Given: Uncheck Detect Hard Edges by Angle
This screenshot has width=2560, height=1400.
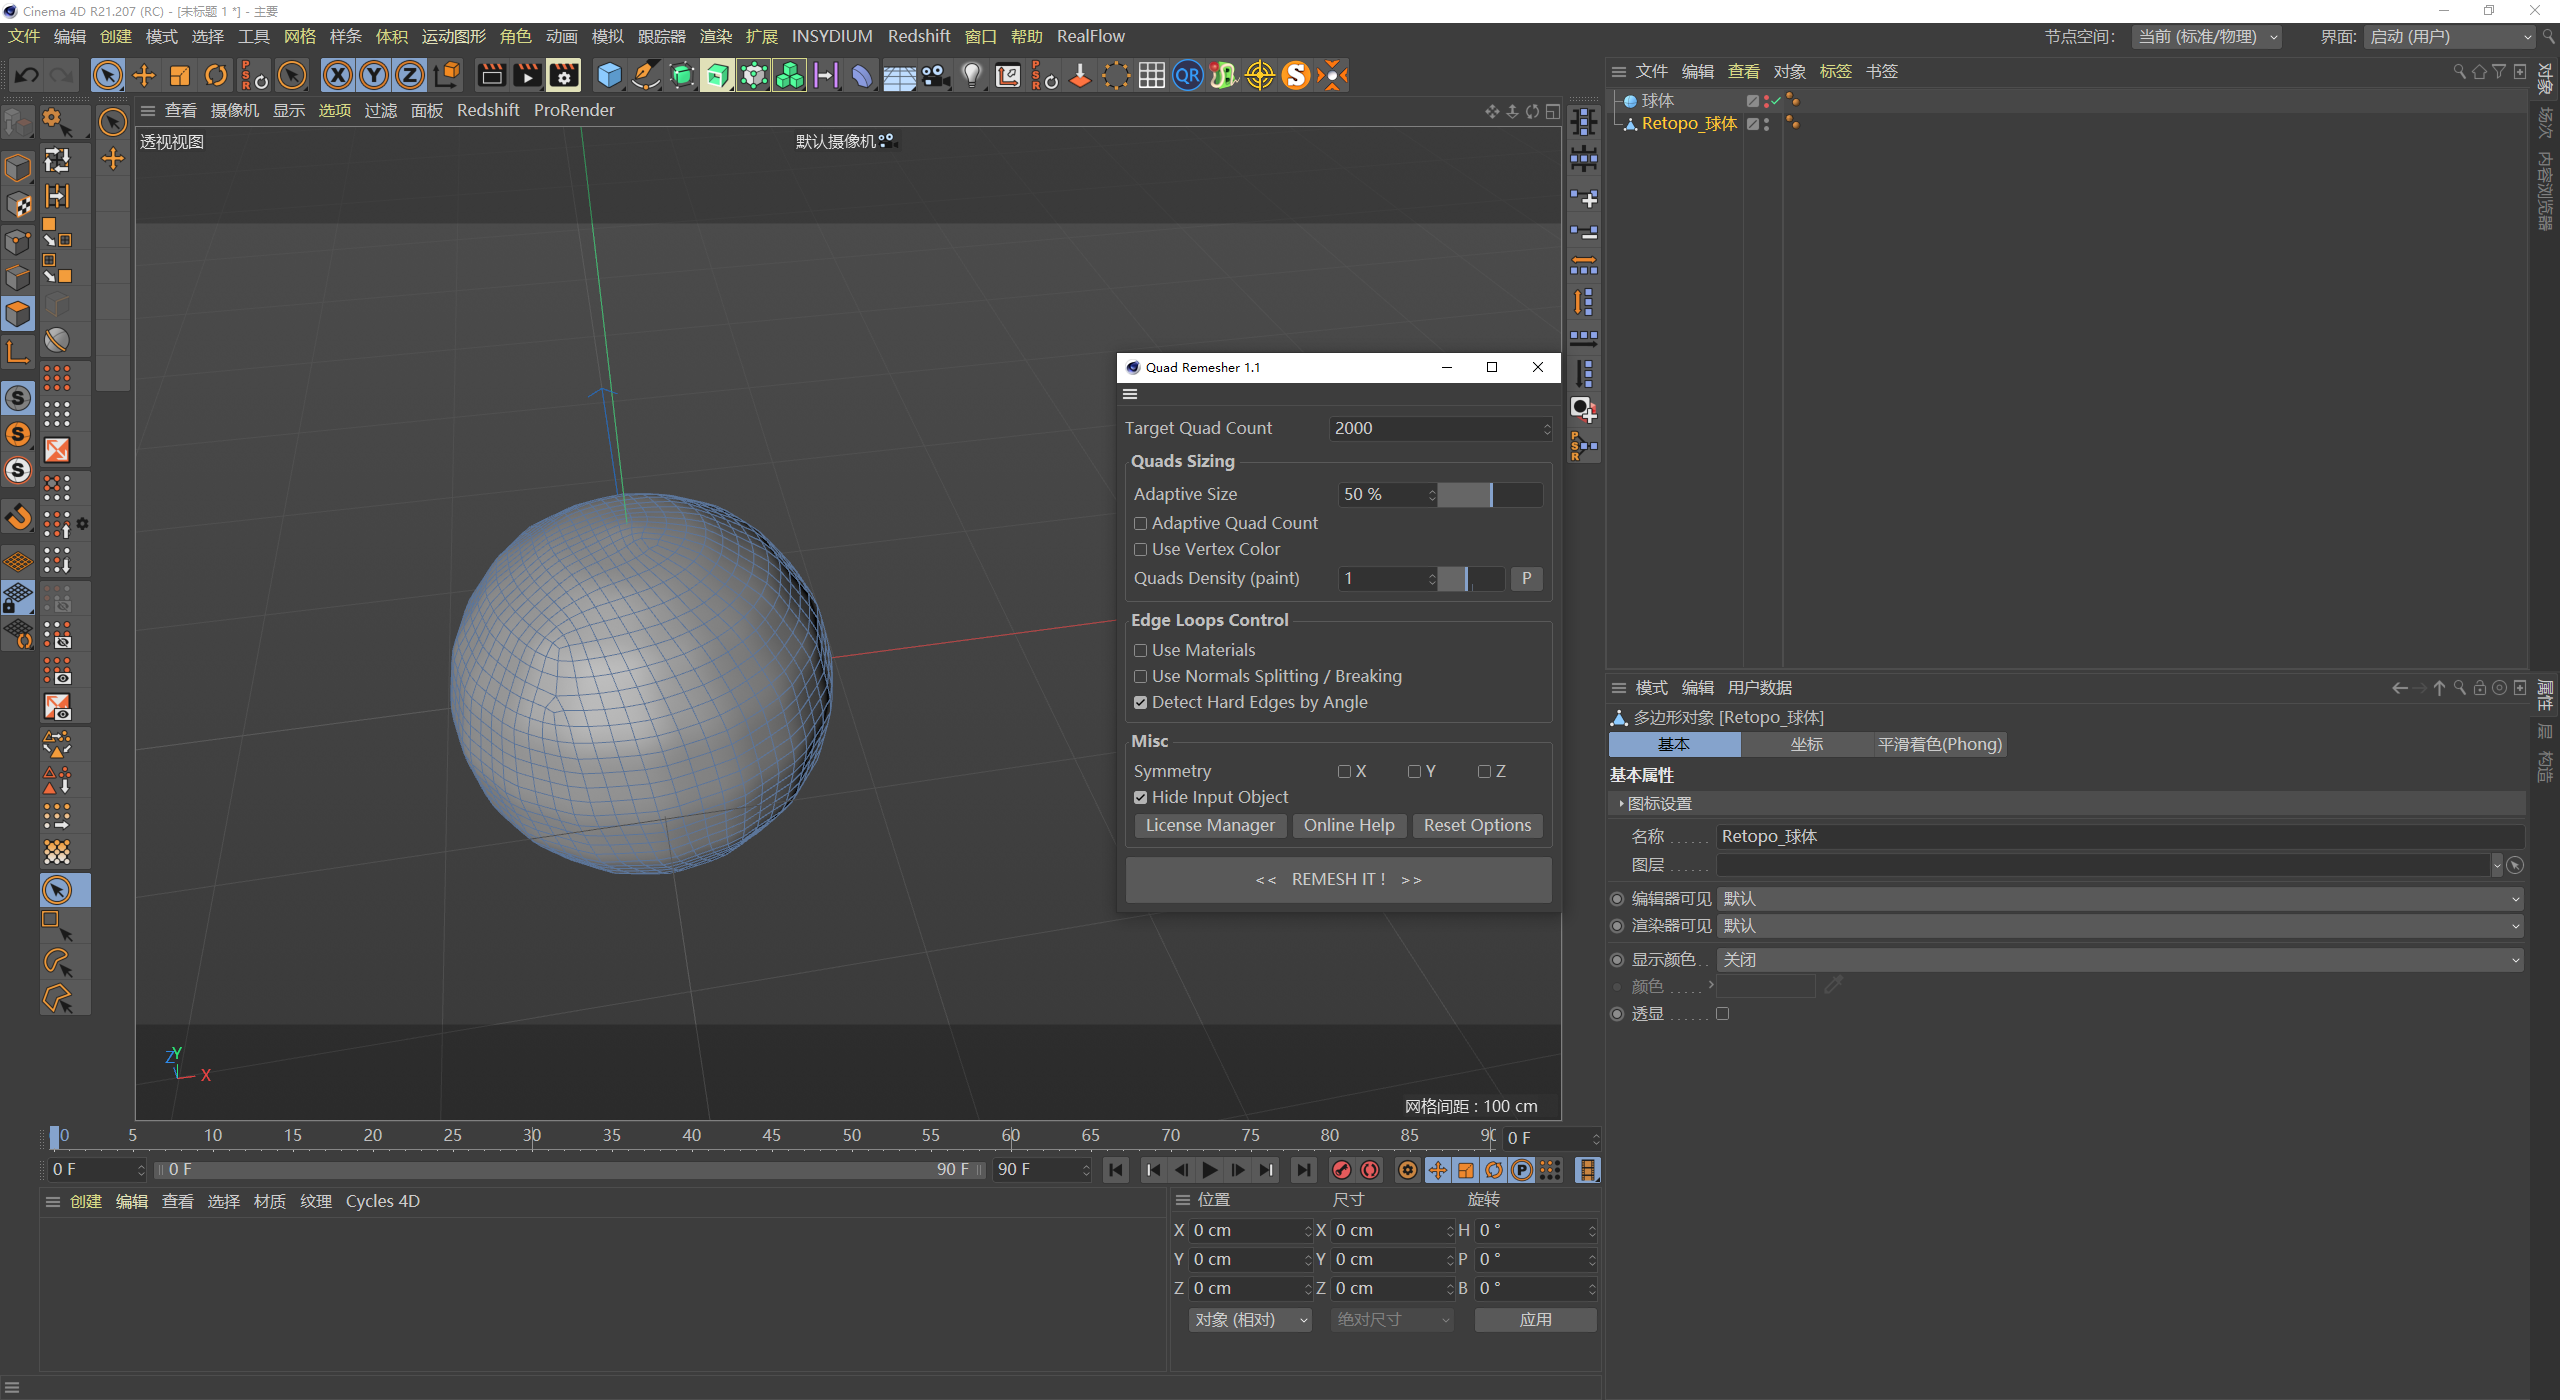Looking at the screenshot, I should [x=1140, y=703].
